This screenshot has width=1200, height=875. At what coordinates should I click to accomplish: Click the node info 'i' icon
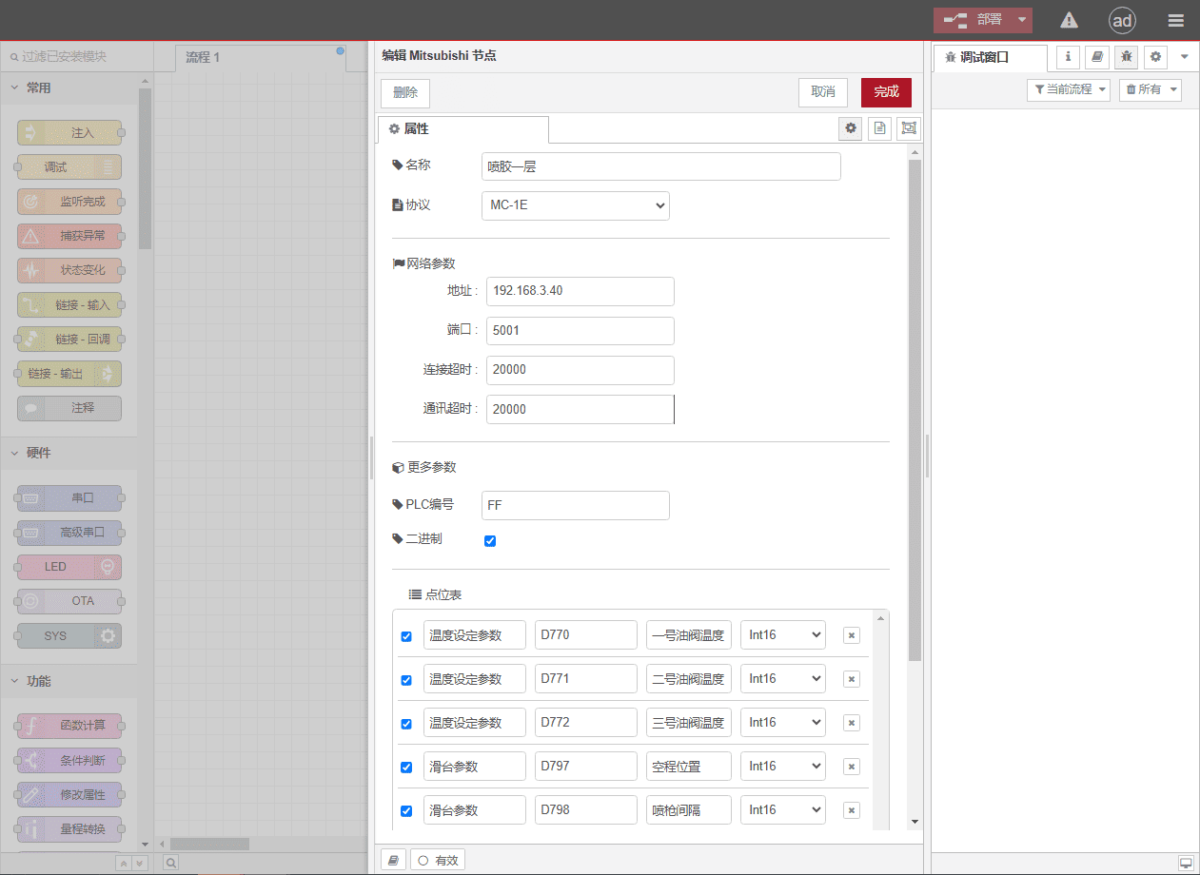tap(1068, 57)
